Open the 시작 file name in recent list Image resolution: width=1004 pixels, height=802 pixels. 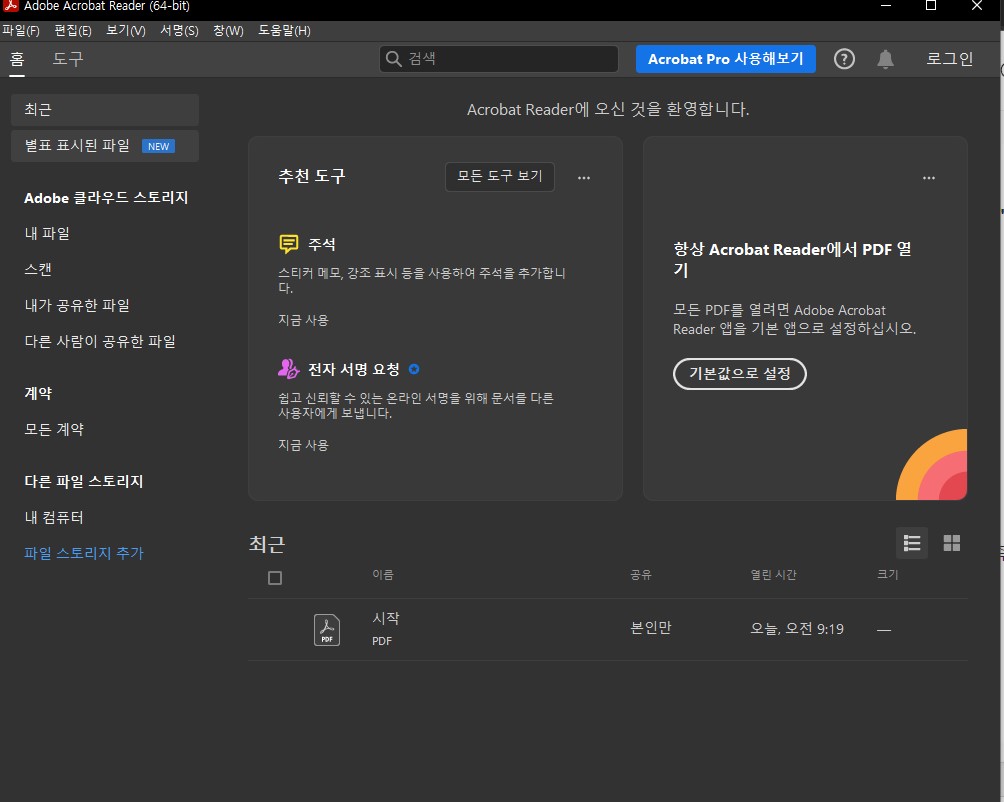[x=385, y=618]
